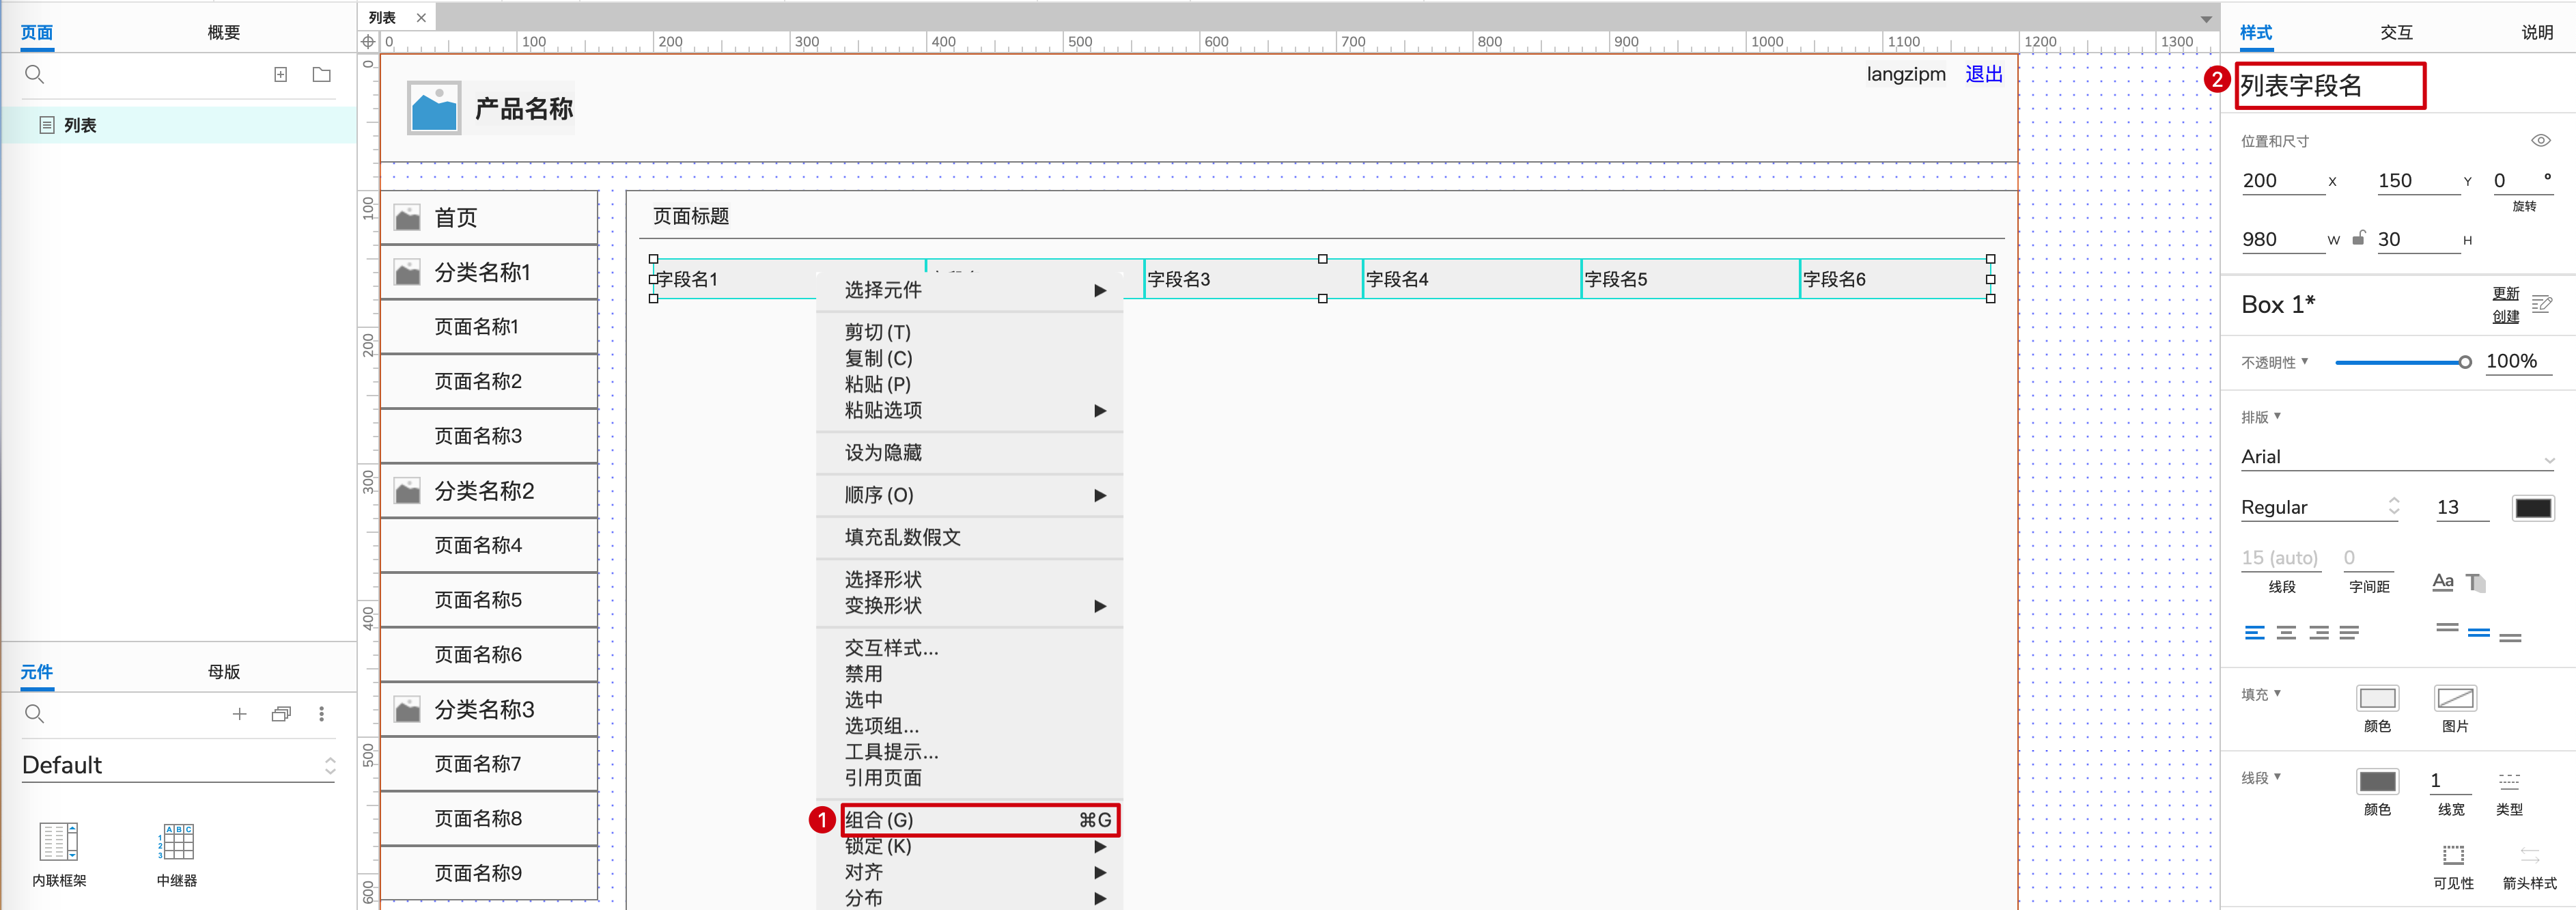Align text center
The width and height of the screenshot is (2576, 910).
point(2286,632)
